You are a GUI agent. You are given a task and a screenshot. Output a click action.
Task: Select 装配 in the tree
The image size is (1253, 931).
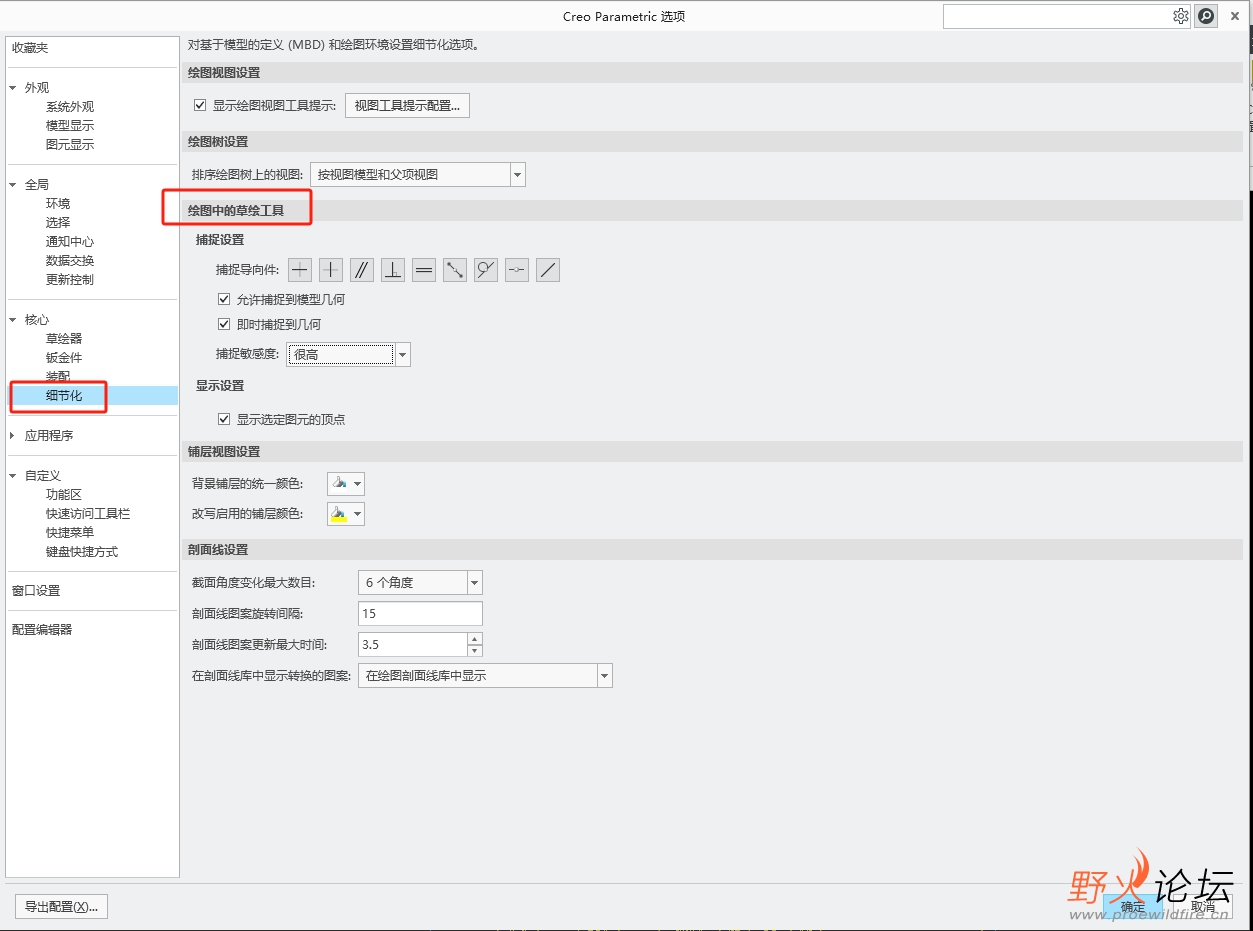[58, 377]
